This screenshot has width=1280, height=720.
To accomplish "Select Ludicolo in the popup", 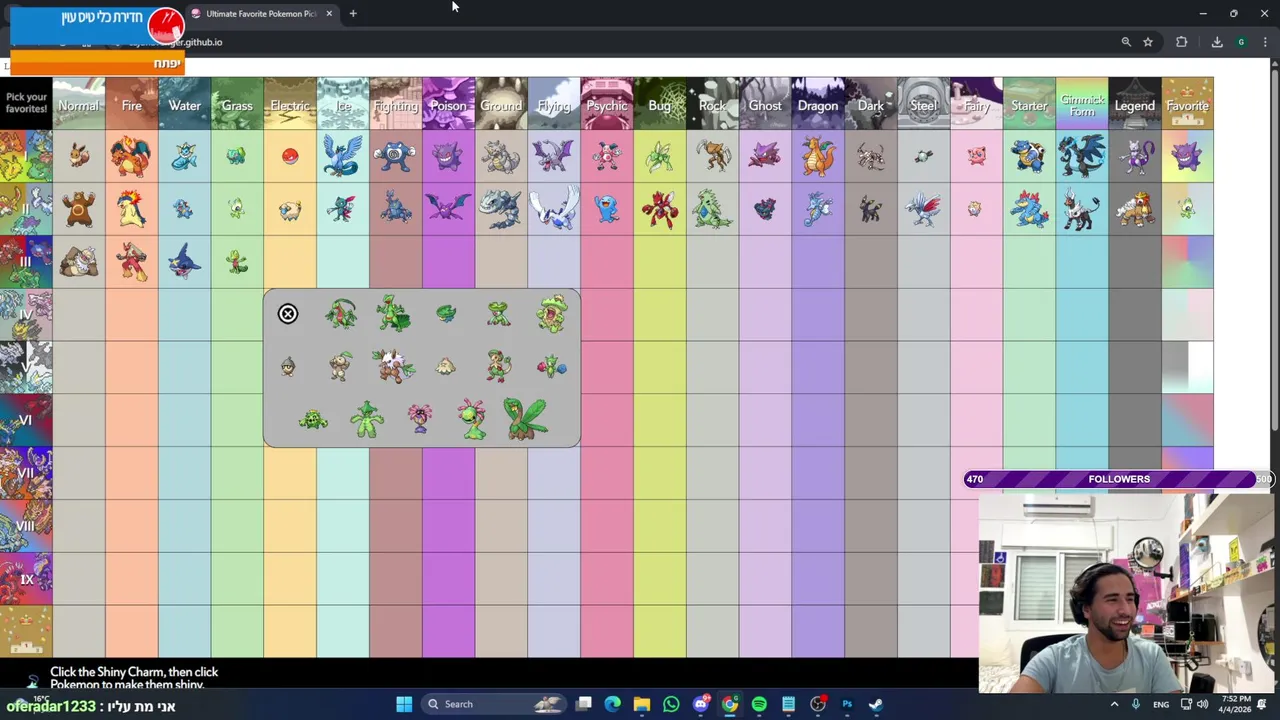I will click(552, 314).
